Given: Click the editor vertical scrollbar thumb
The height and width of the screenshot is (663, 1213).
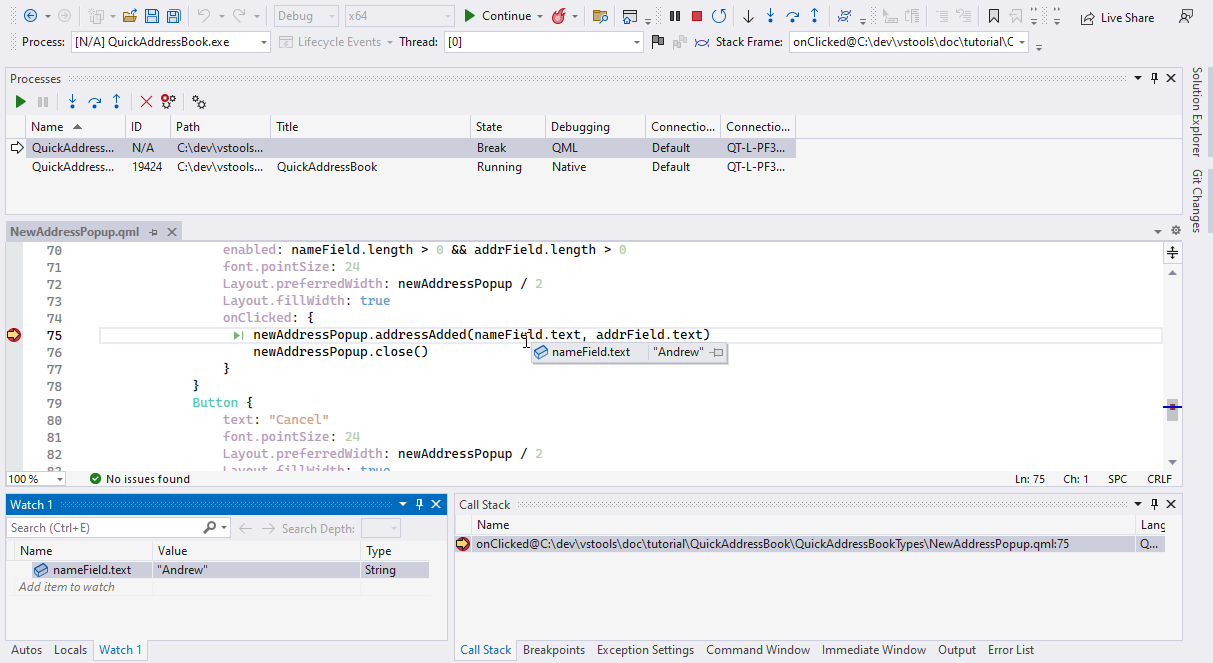Looking at the screenshot, I should click(x=1172, y=410).
